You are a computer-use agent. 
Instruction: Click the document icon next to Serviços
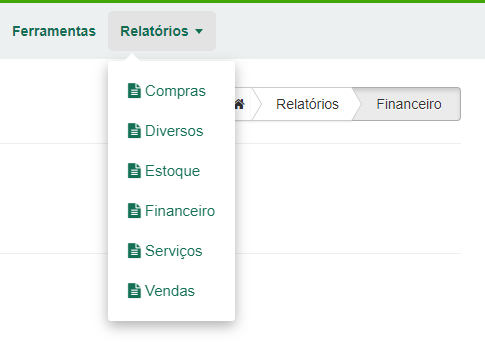tap(134, 251)
